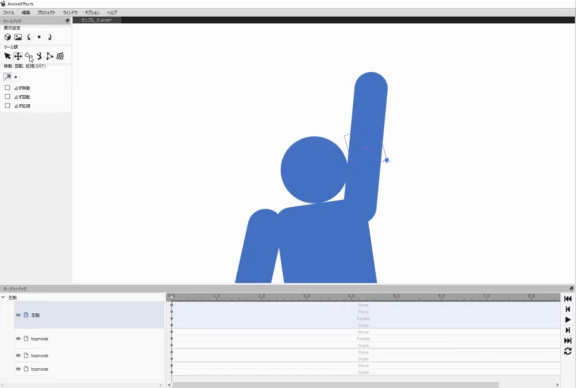Click the timeline horizontal scrollbar thumb
This screenshot has height=388, width=576.
(335, 385)
